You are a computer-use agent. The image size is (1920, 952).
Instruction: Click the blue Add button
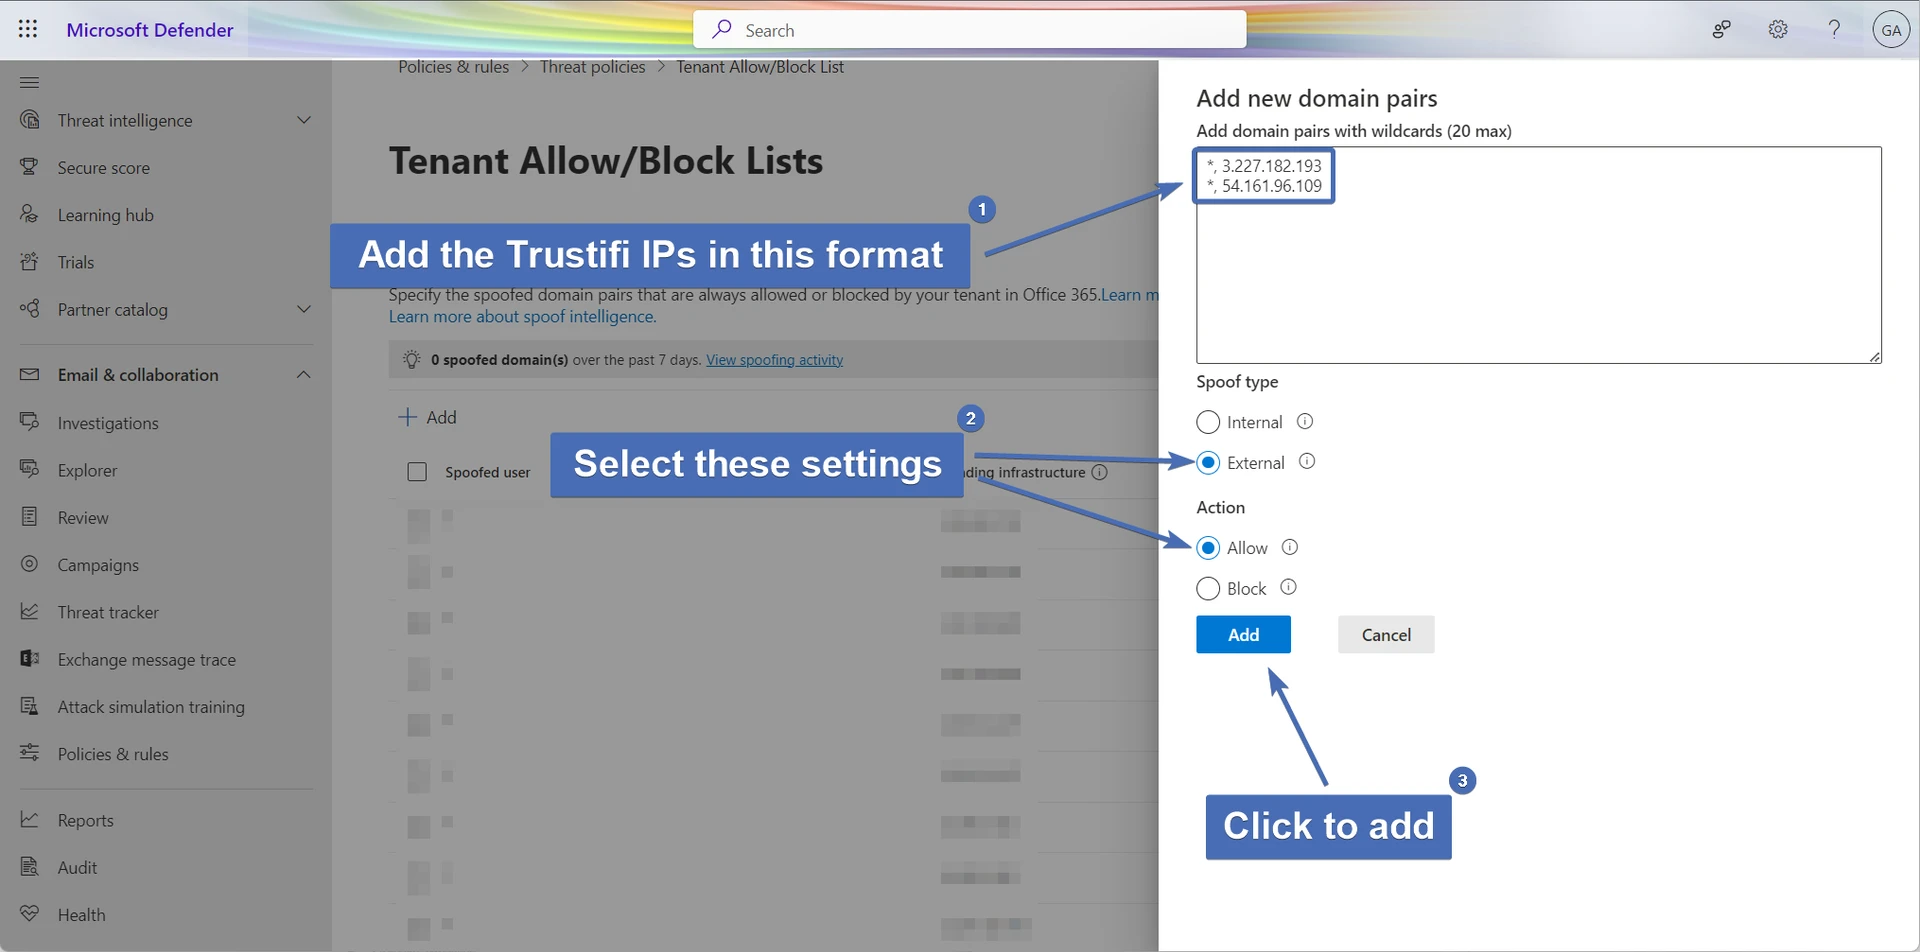pos(1243,635)
